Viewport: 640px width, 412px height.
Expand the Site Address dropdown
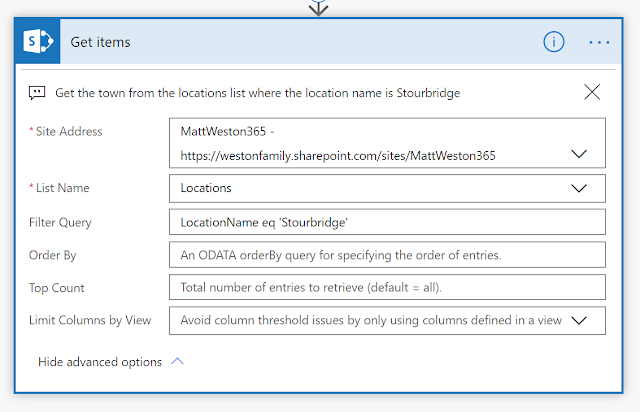coord(578,154)
